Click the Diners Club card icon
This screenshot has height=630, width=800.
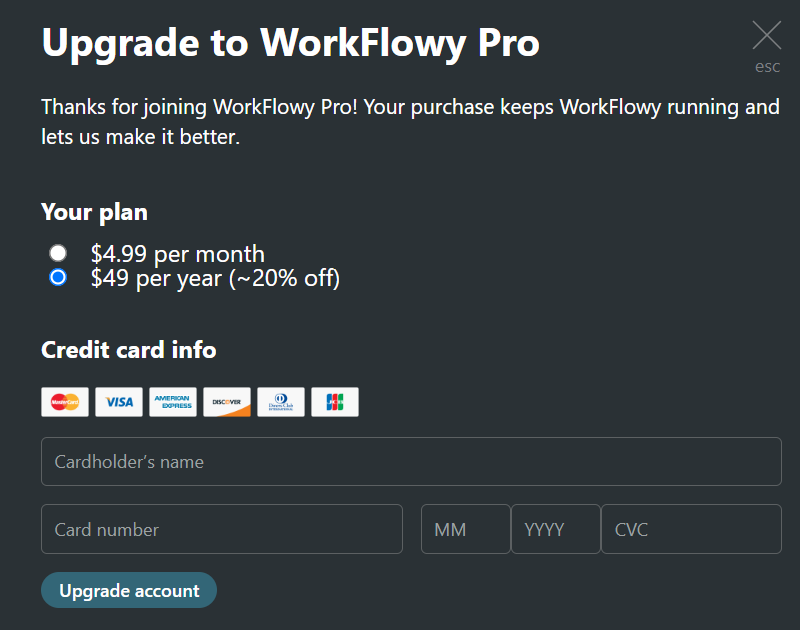(x=281, y=402)
